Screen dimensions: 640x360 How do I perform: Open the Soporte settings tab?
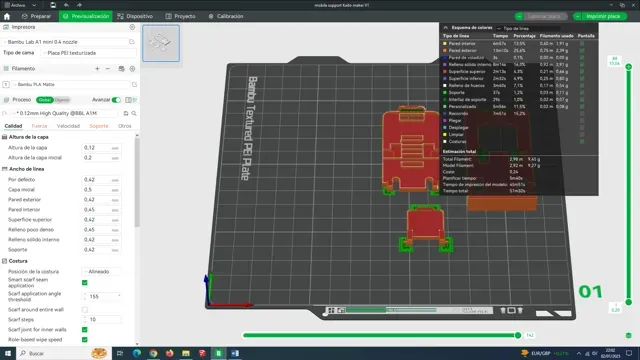(x=99, y=126)
